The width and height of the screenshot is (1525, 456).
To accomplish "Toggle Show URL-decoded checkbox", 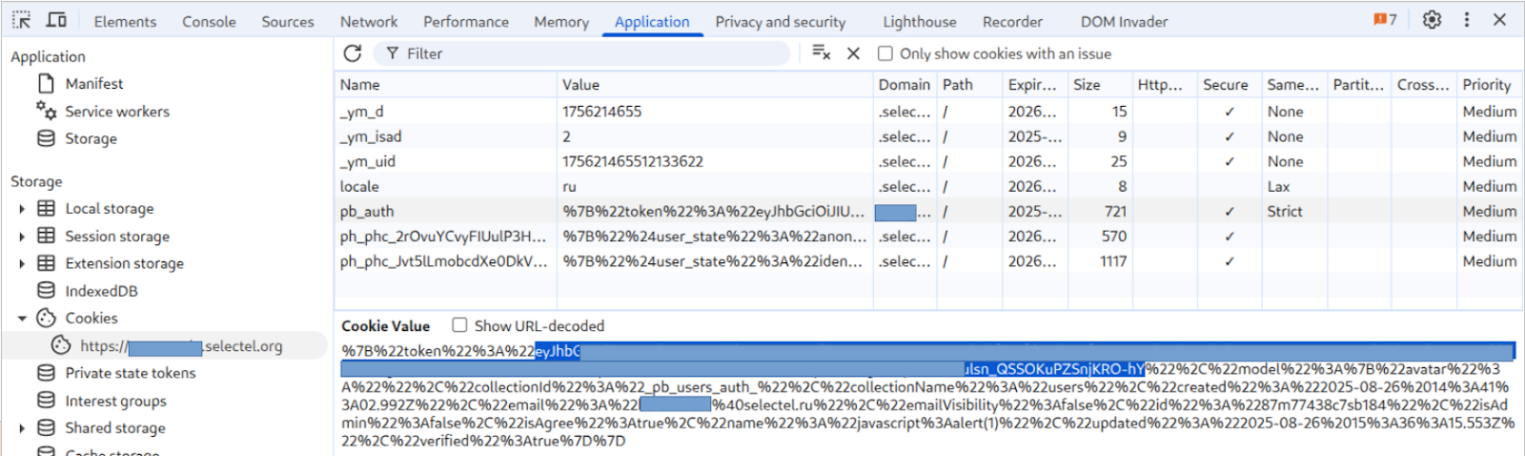I will (460, 326).
